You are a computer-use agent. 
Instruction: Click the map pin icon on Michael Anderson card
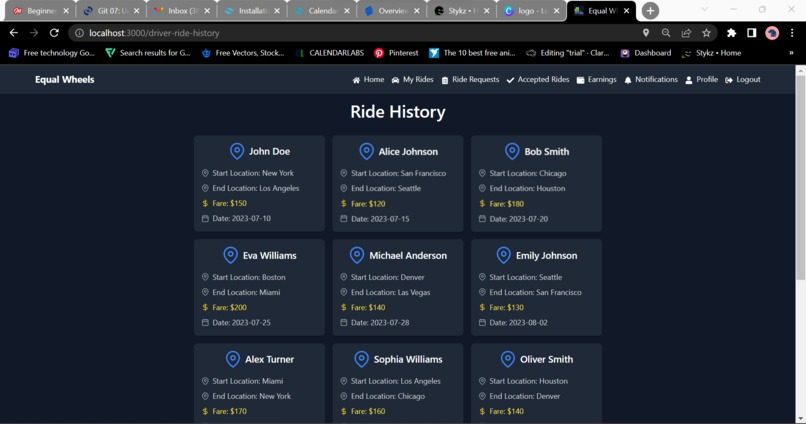point(357,255)
